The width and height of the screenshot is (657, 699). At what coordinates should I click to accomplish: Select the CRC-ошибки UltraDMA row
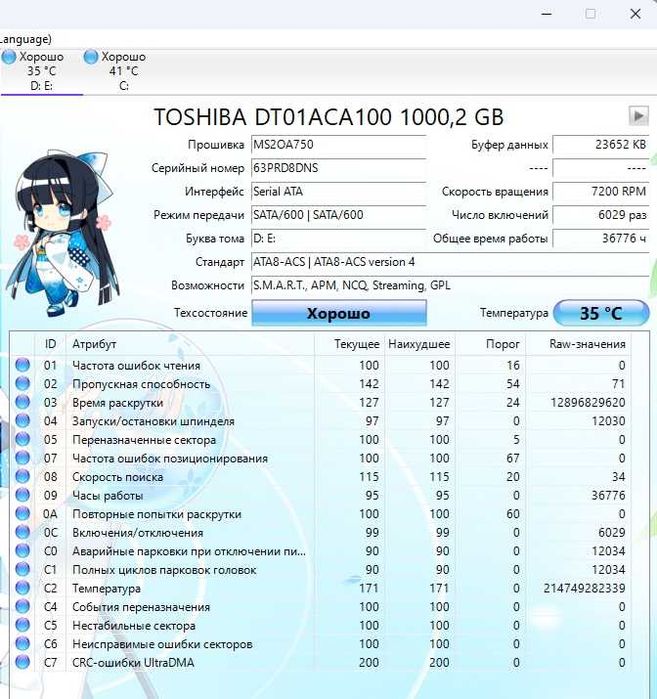point(320,662)
